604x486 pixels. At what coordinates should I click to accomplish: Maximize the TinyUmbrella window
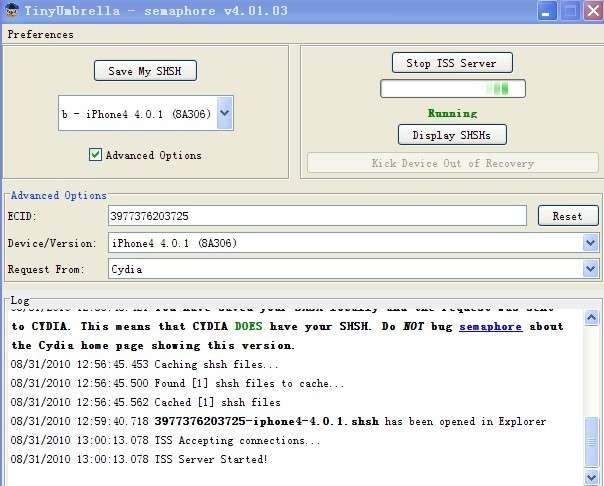[569, 11]
